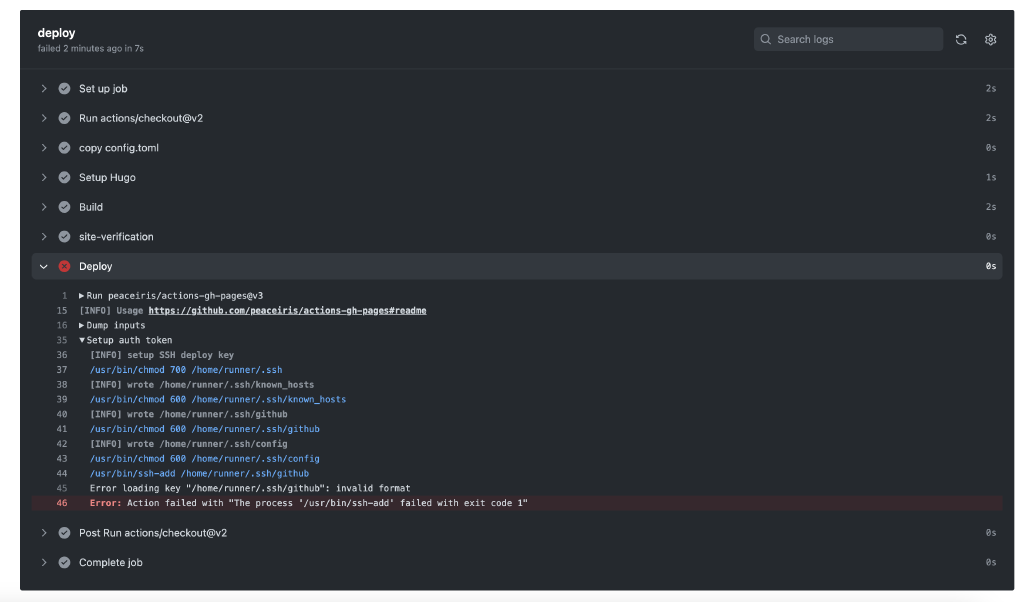
Task: Type in the Search logs field
Action: coord(855,40)
